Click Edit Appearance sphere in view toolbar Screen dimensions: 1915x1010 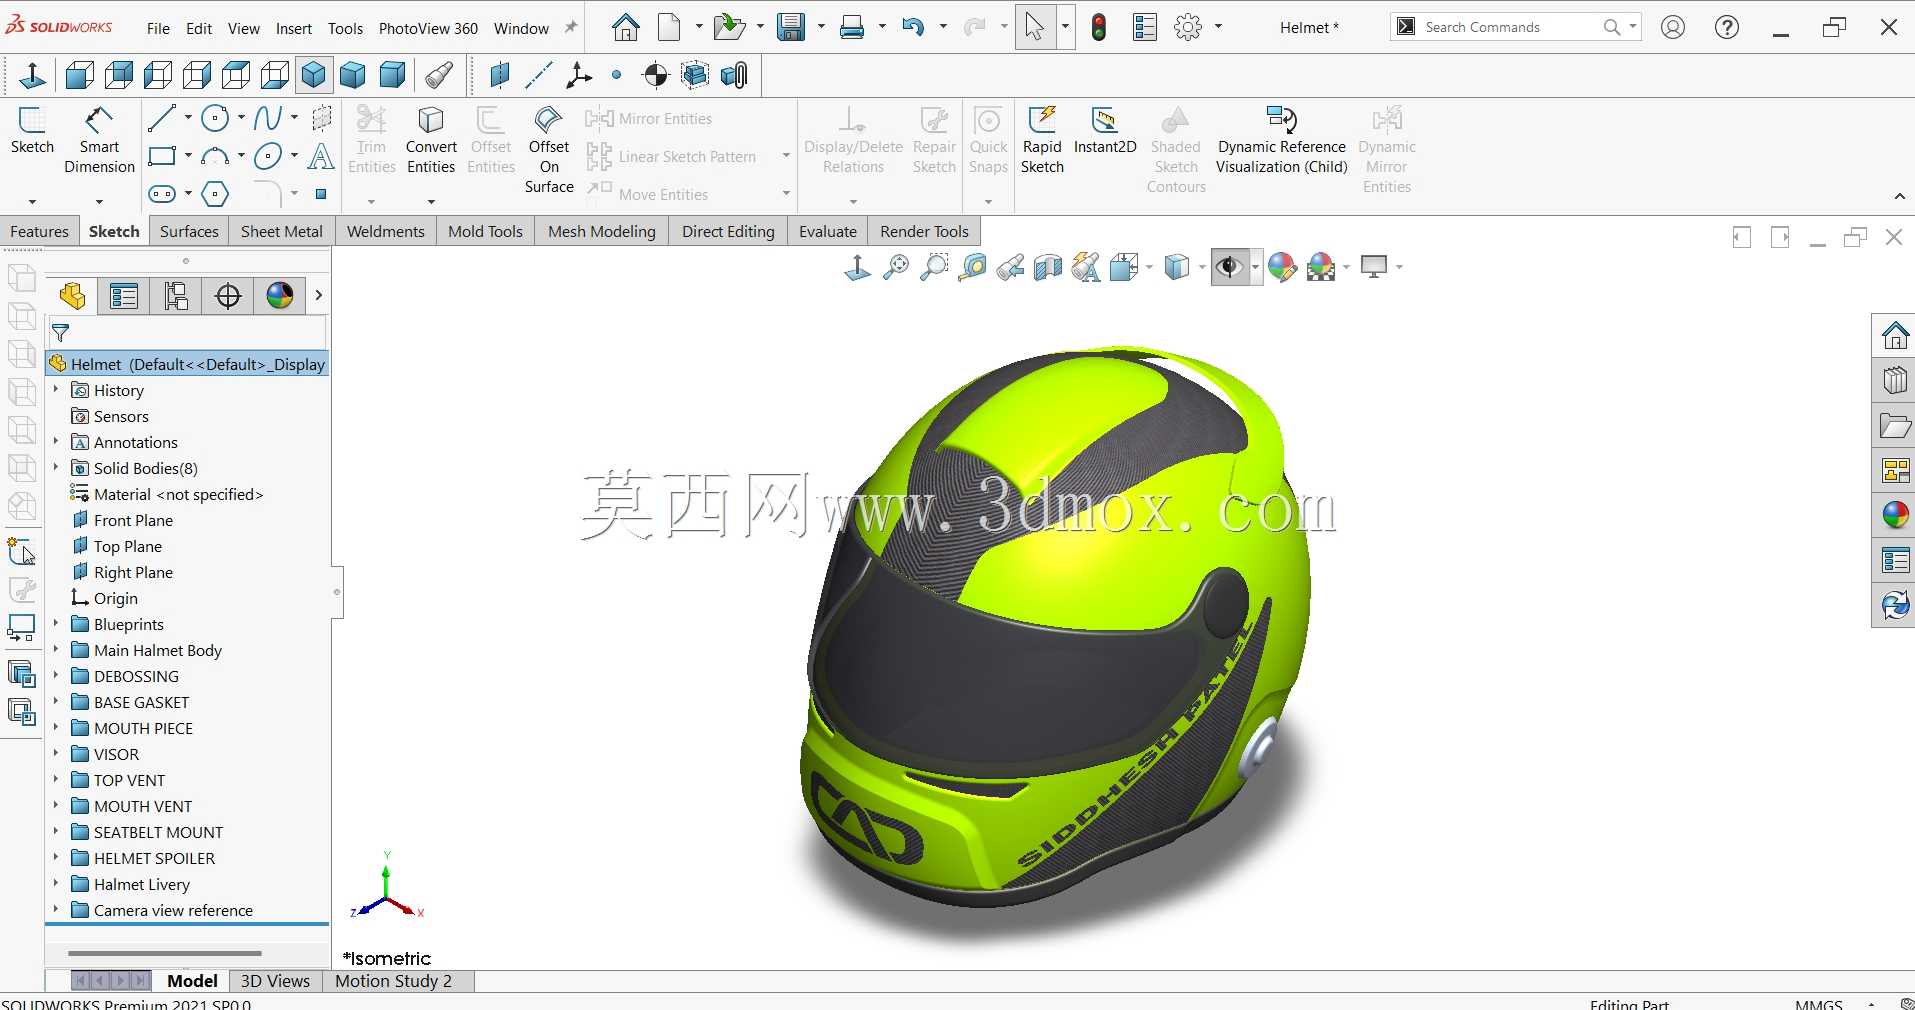pyautogui.click(x=1282, y=267)
